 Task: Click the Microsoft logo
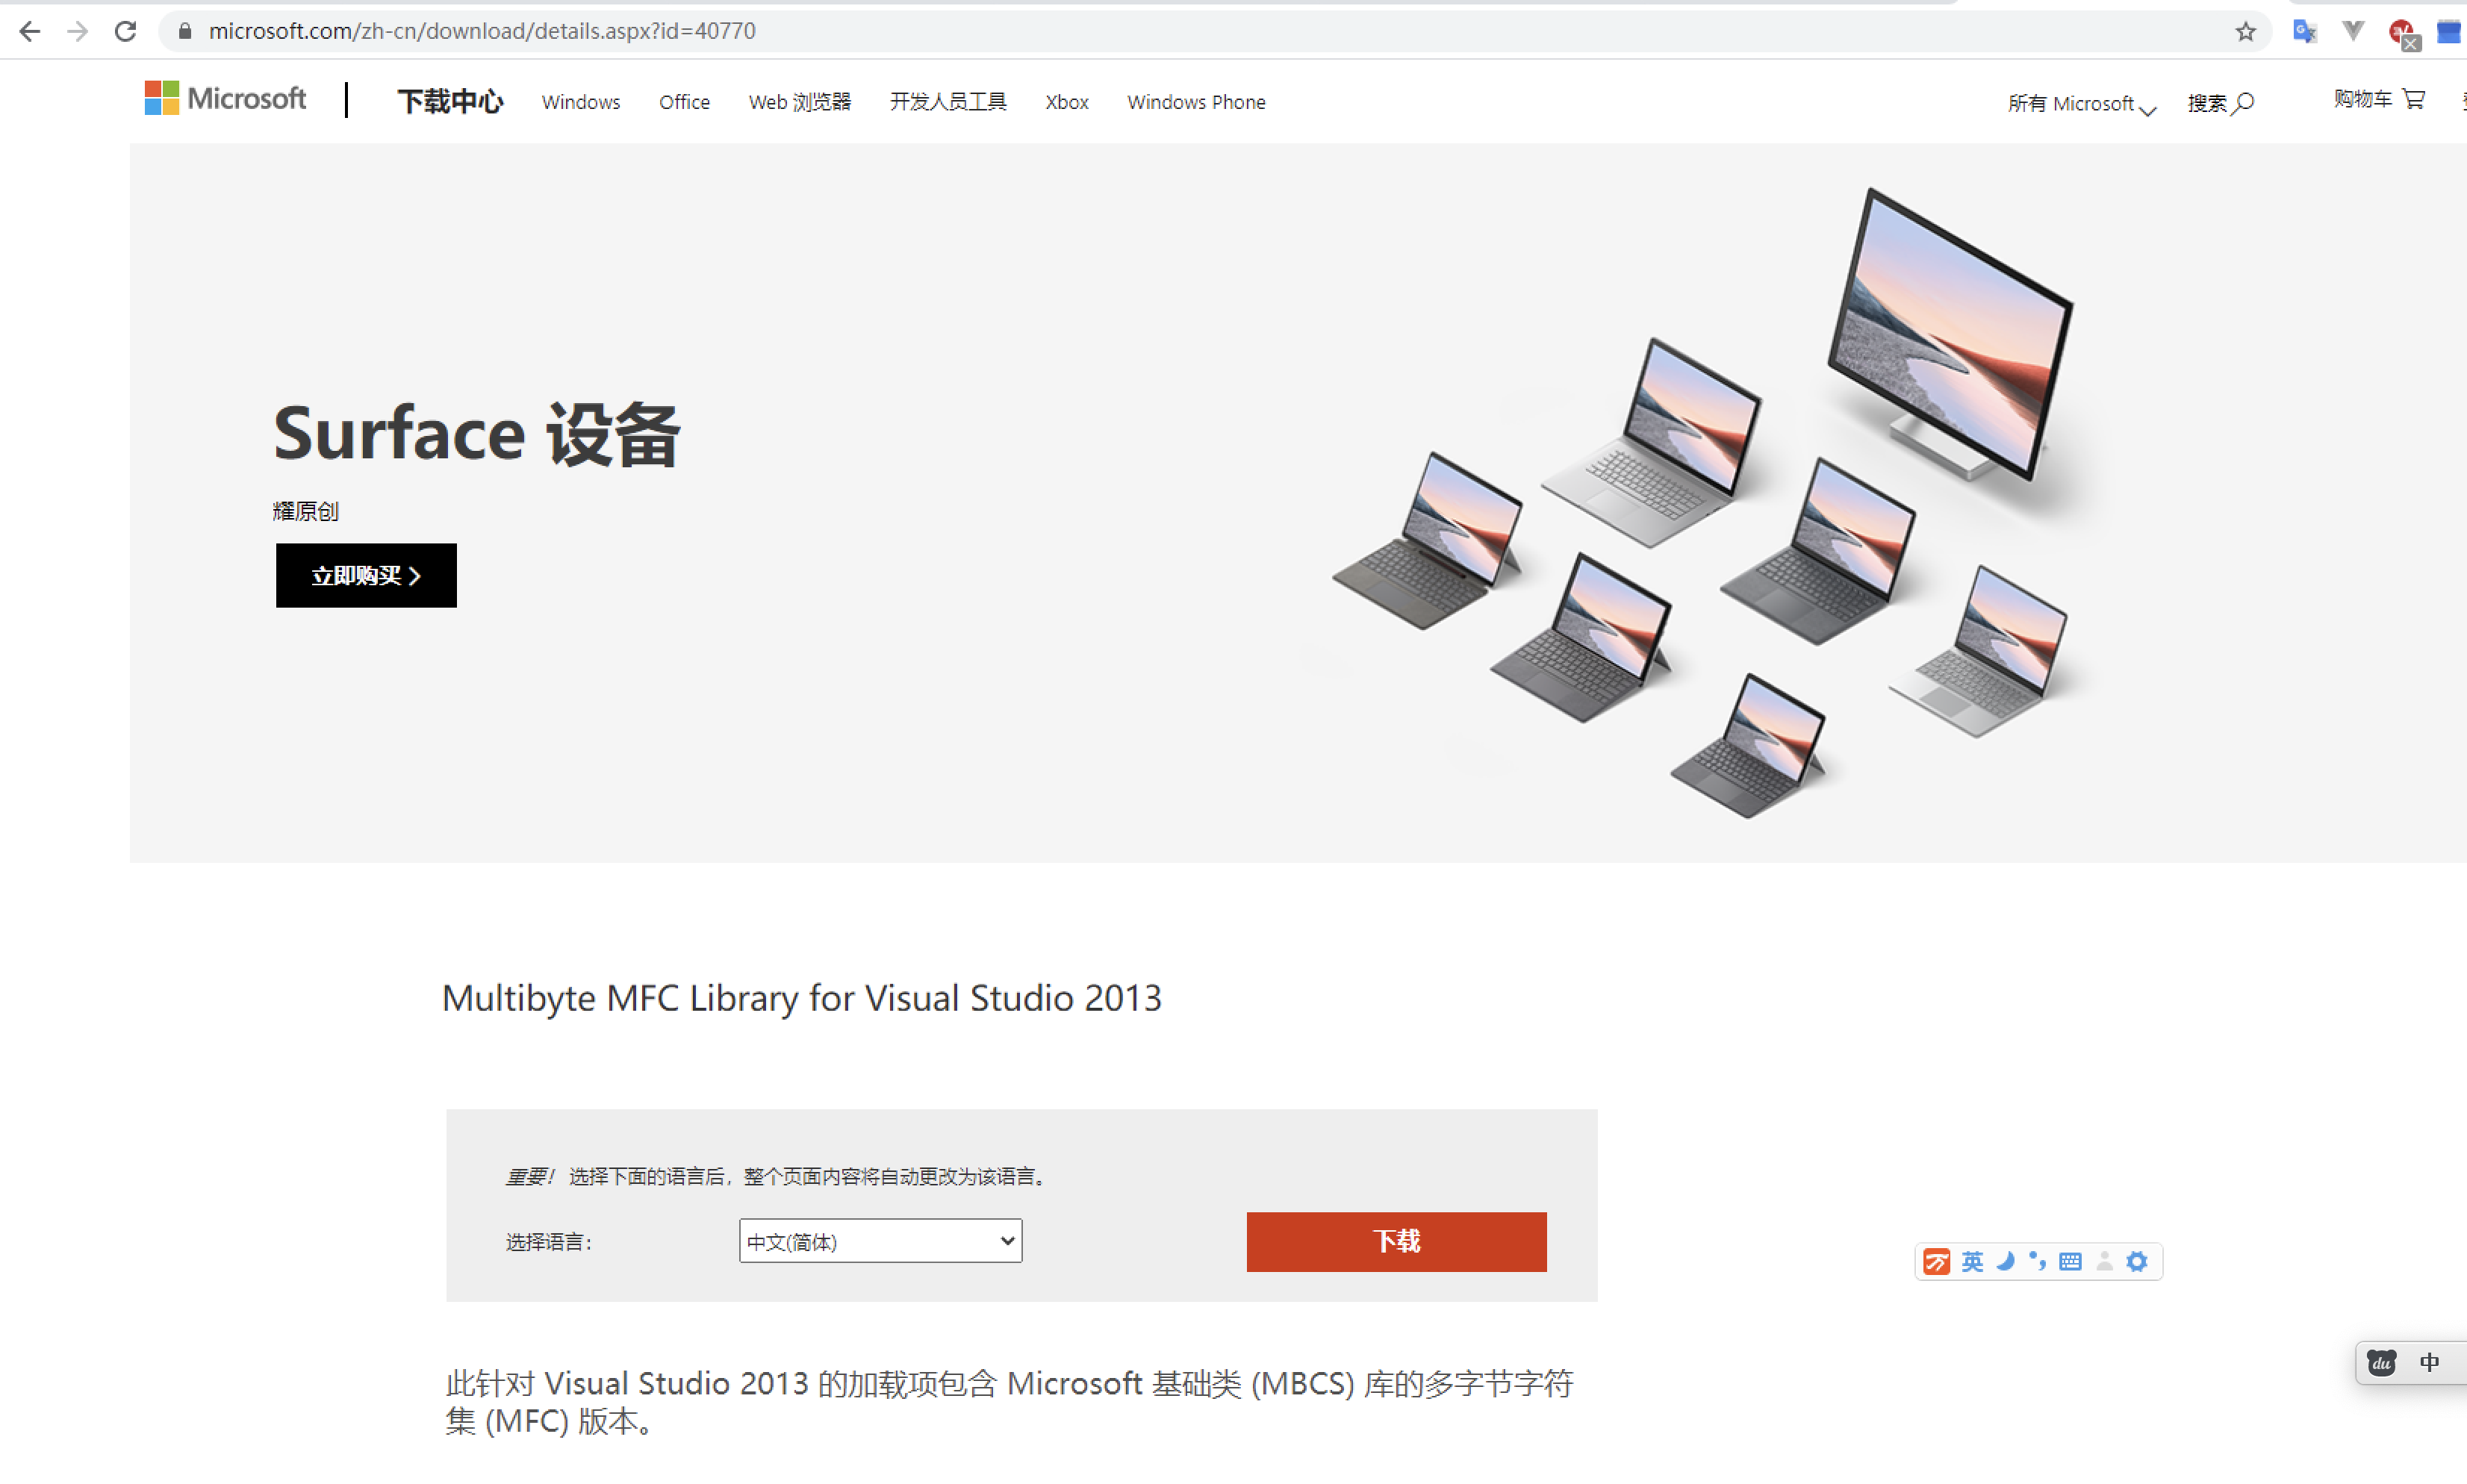tap(225, 99)
